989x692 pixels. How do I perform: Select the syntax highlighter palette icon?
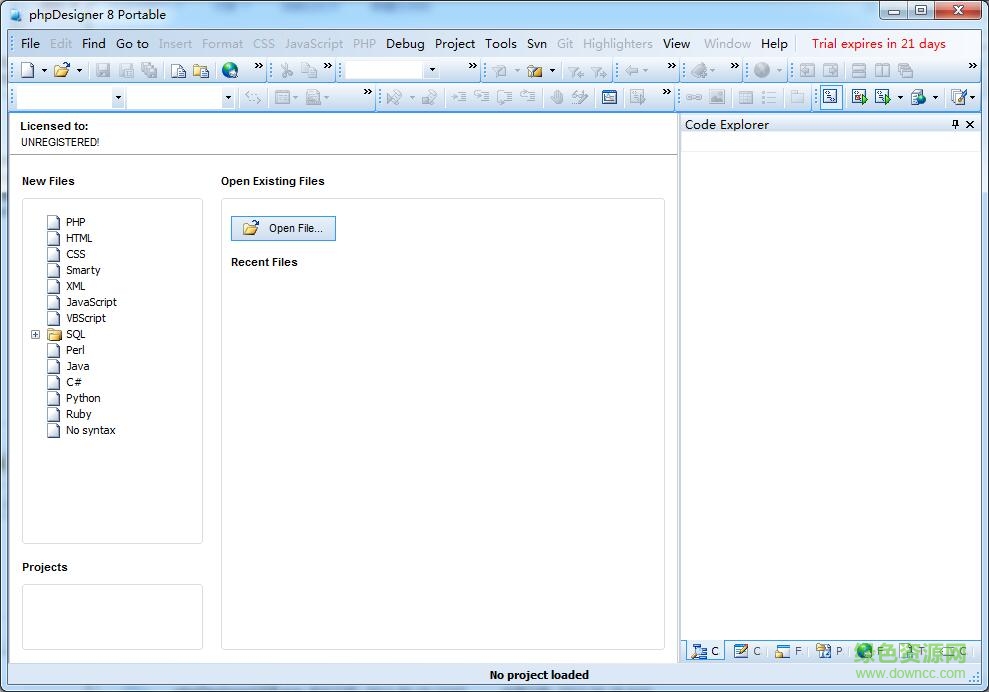(958, 97)
